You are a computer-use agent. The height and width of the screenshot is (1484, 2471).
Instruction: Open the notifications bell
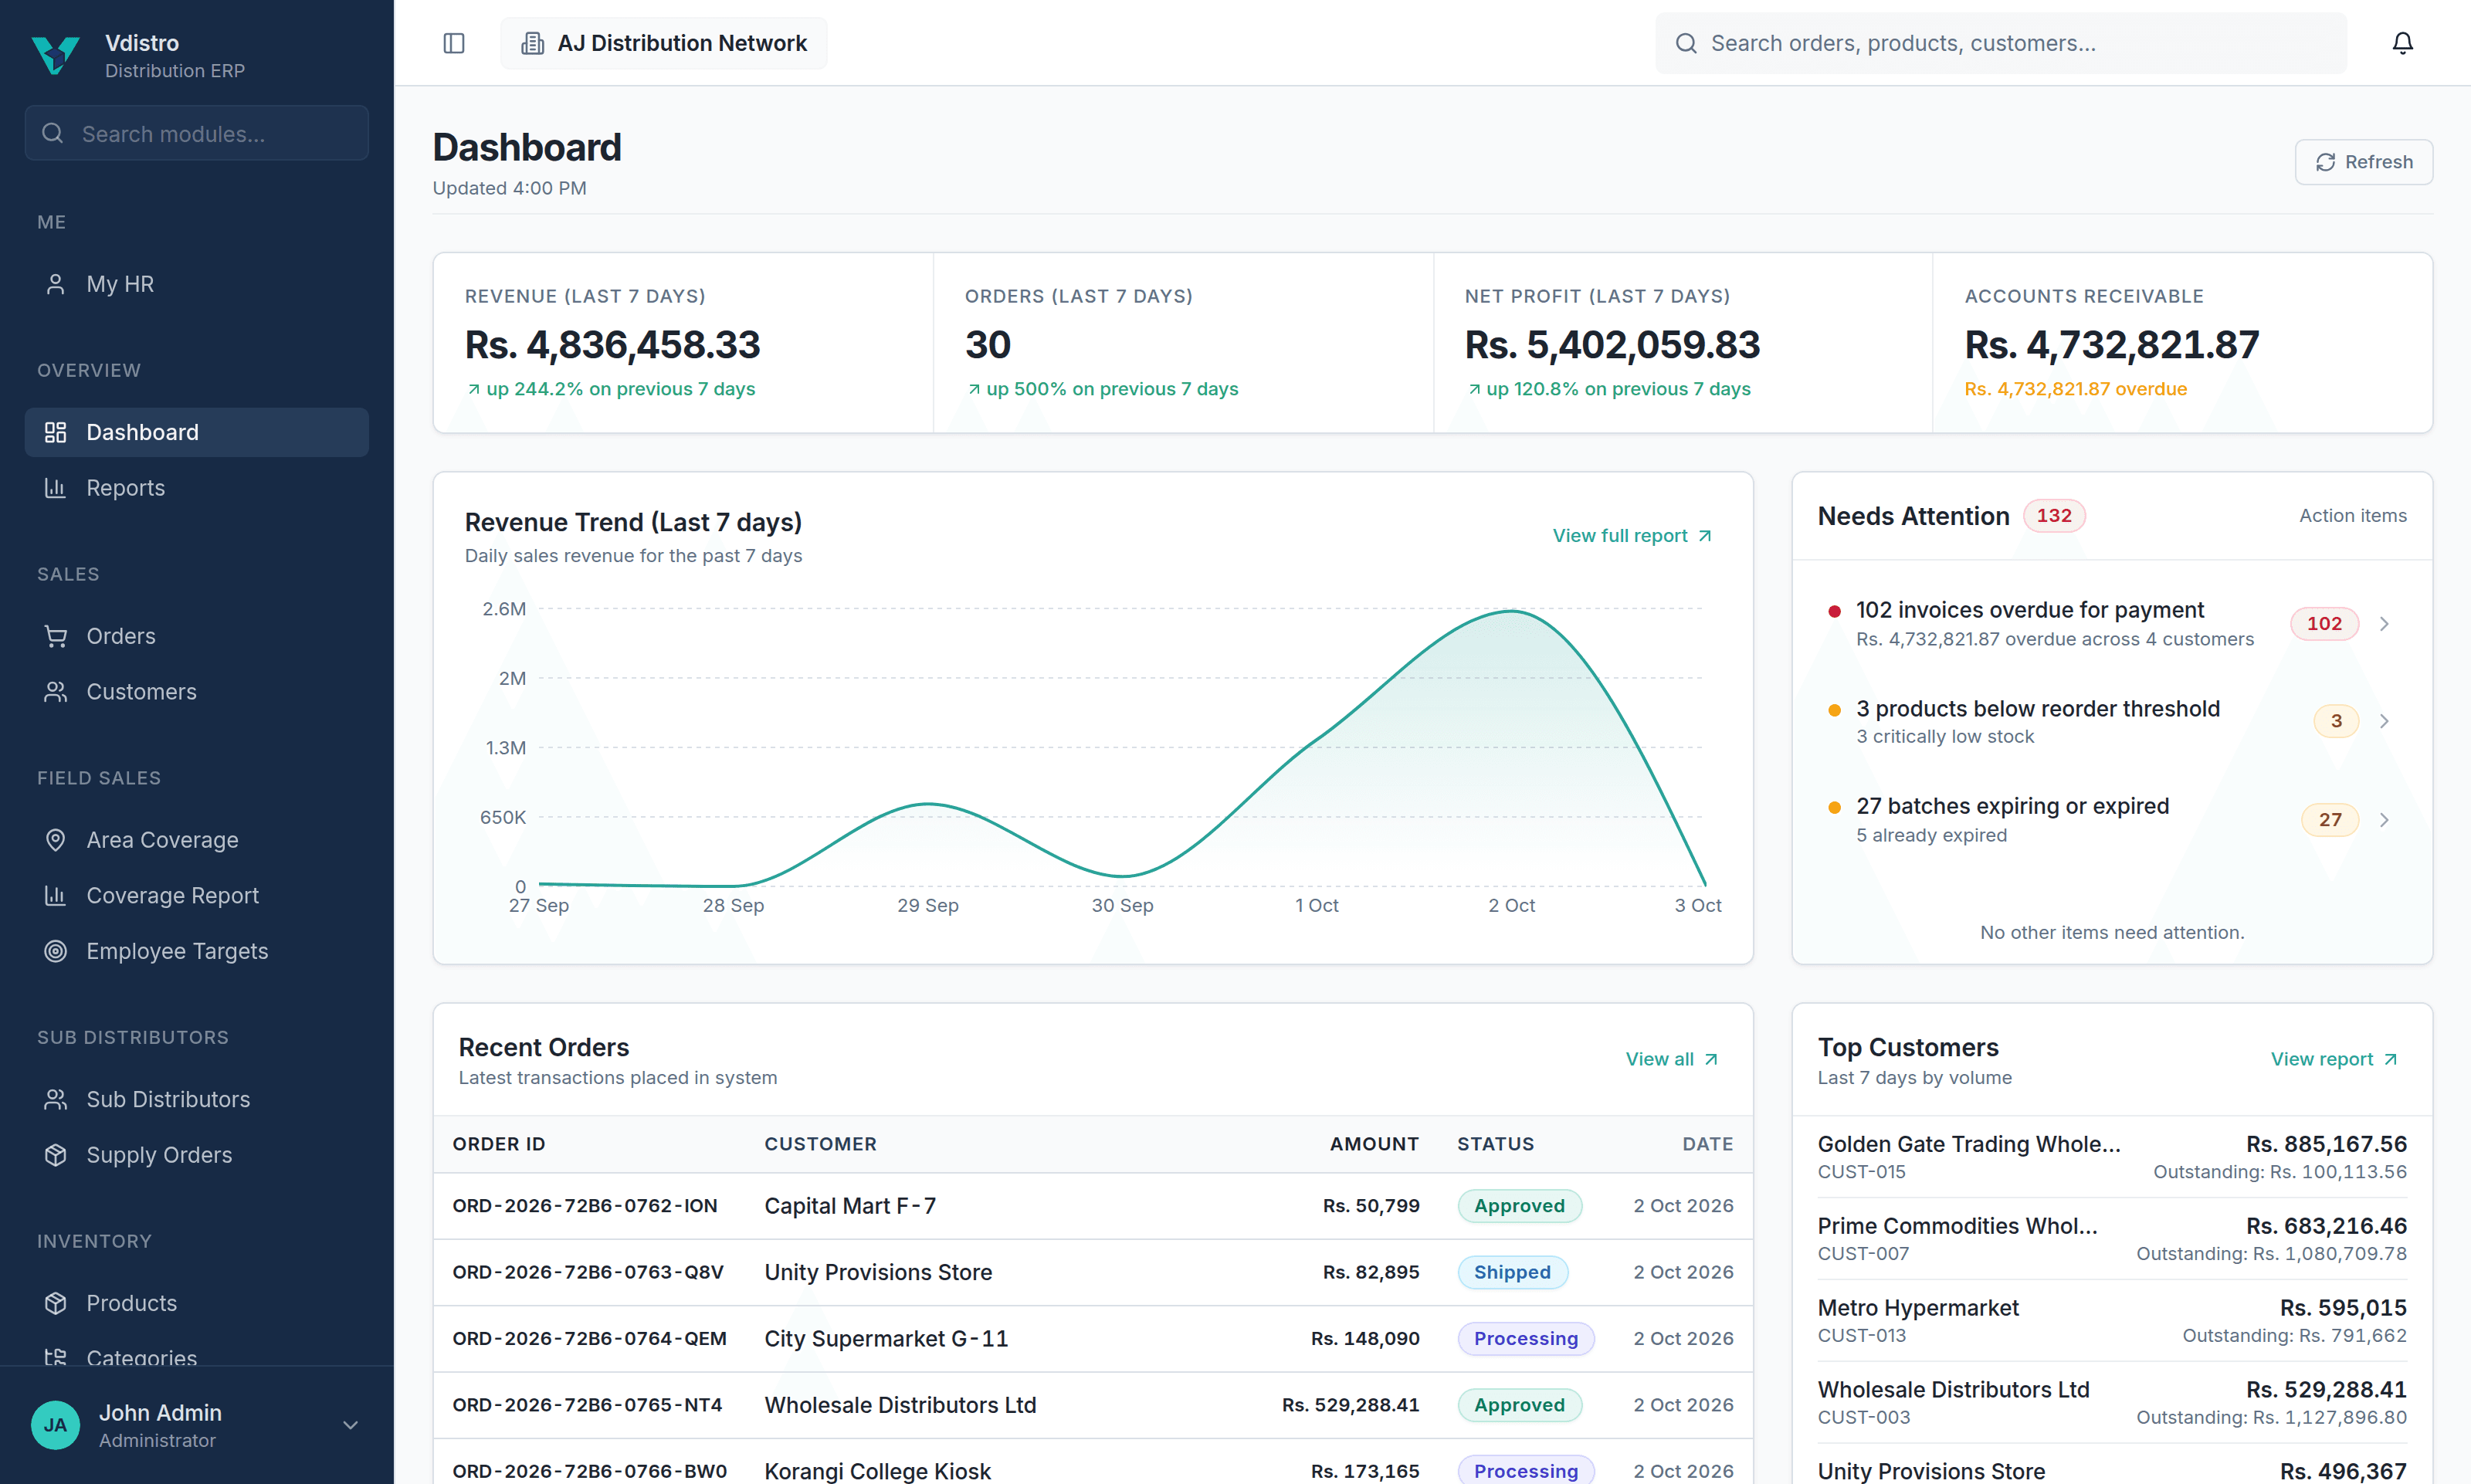pyautogui.click(x=2402, y=43)
